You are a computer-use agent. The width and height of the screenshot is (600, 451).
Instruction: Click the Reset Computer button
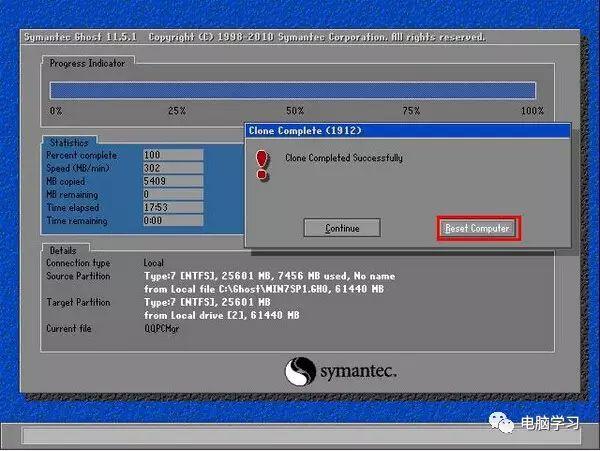(478, 228)
